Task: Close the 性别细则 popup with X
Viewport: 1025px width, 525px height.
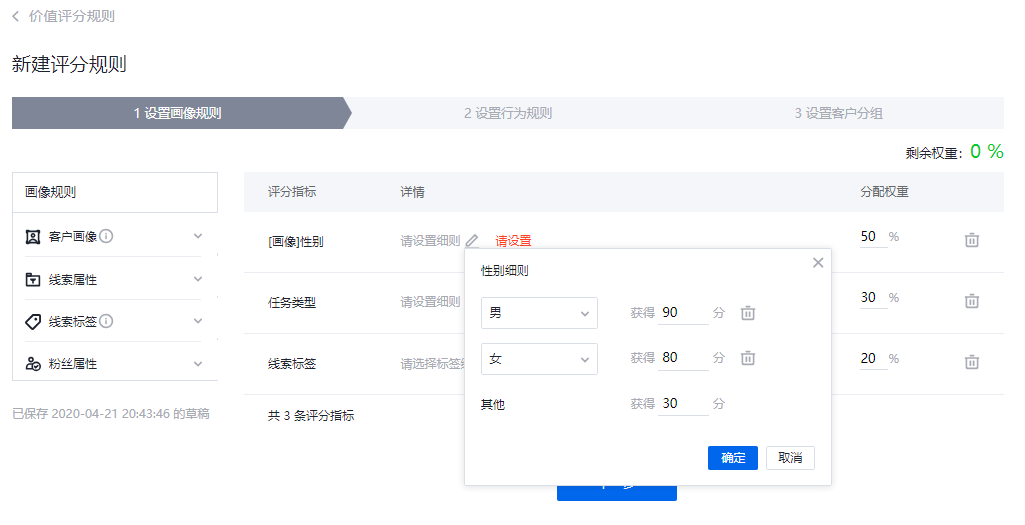Action: click(817, 263)
